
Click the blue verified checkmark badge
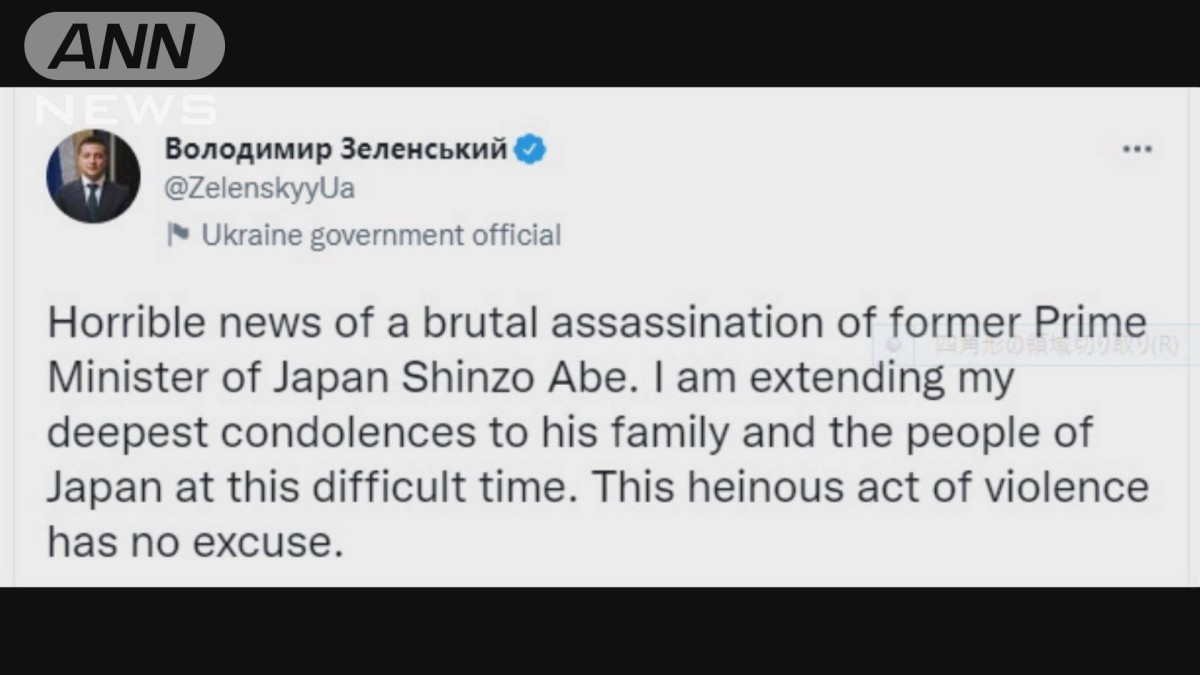point(531,150)
